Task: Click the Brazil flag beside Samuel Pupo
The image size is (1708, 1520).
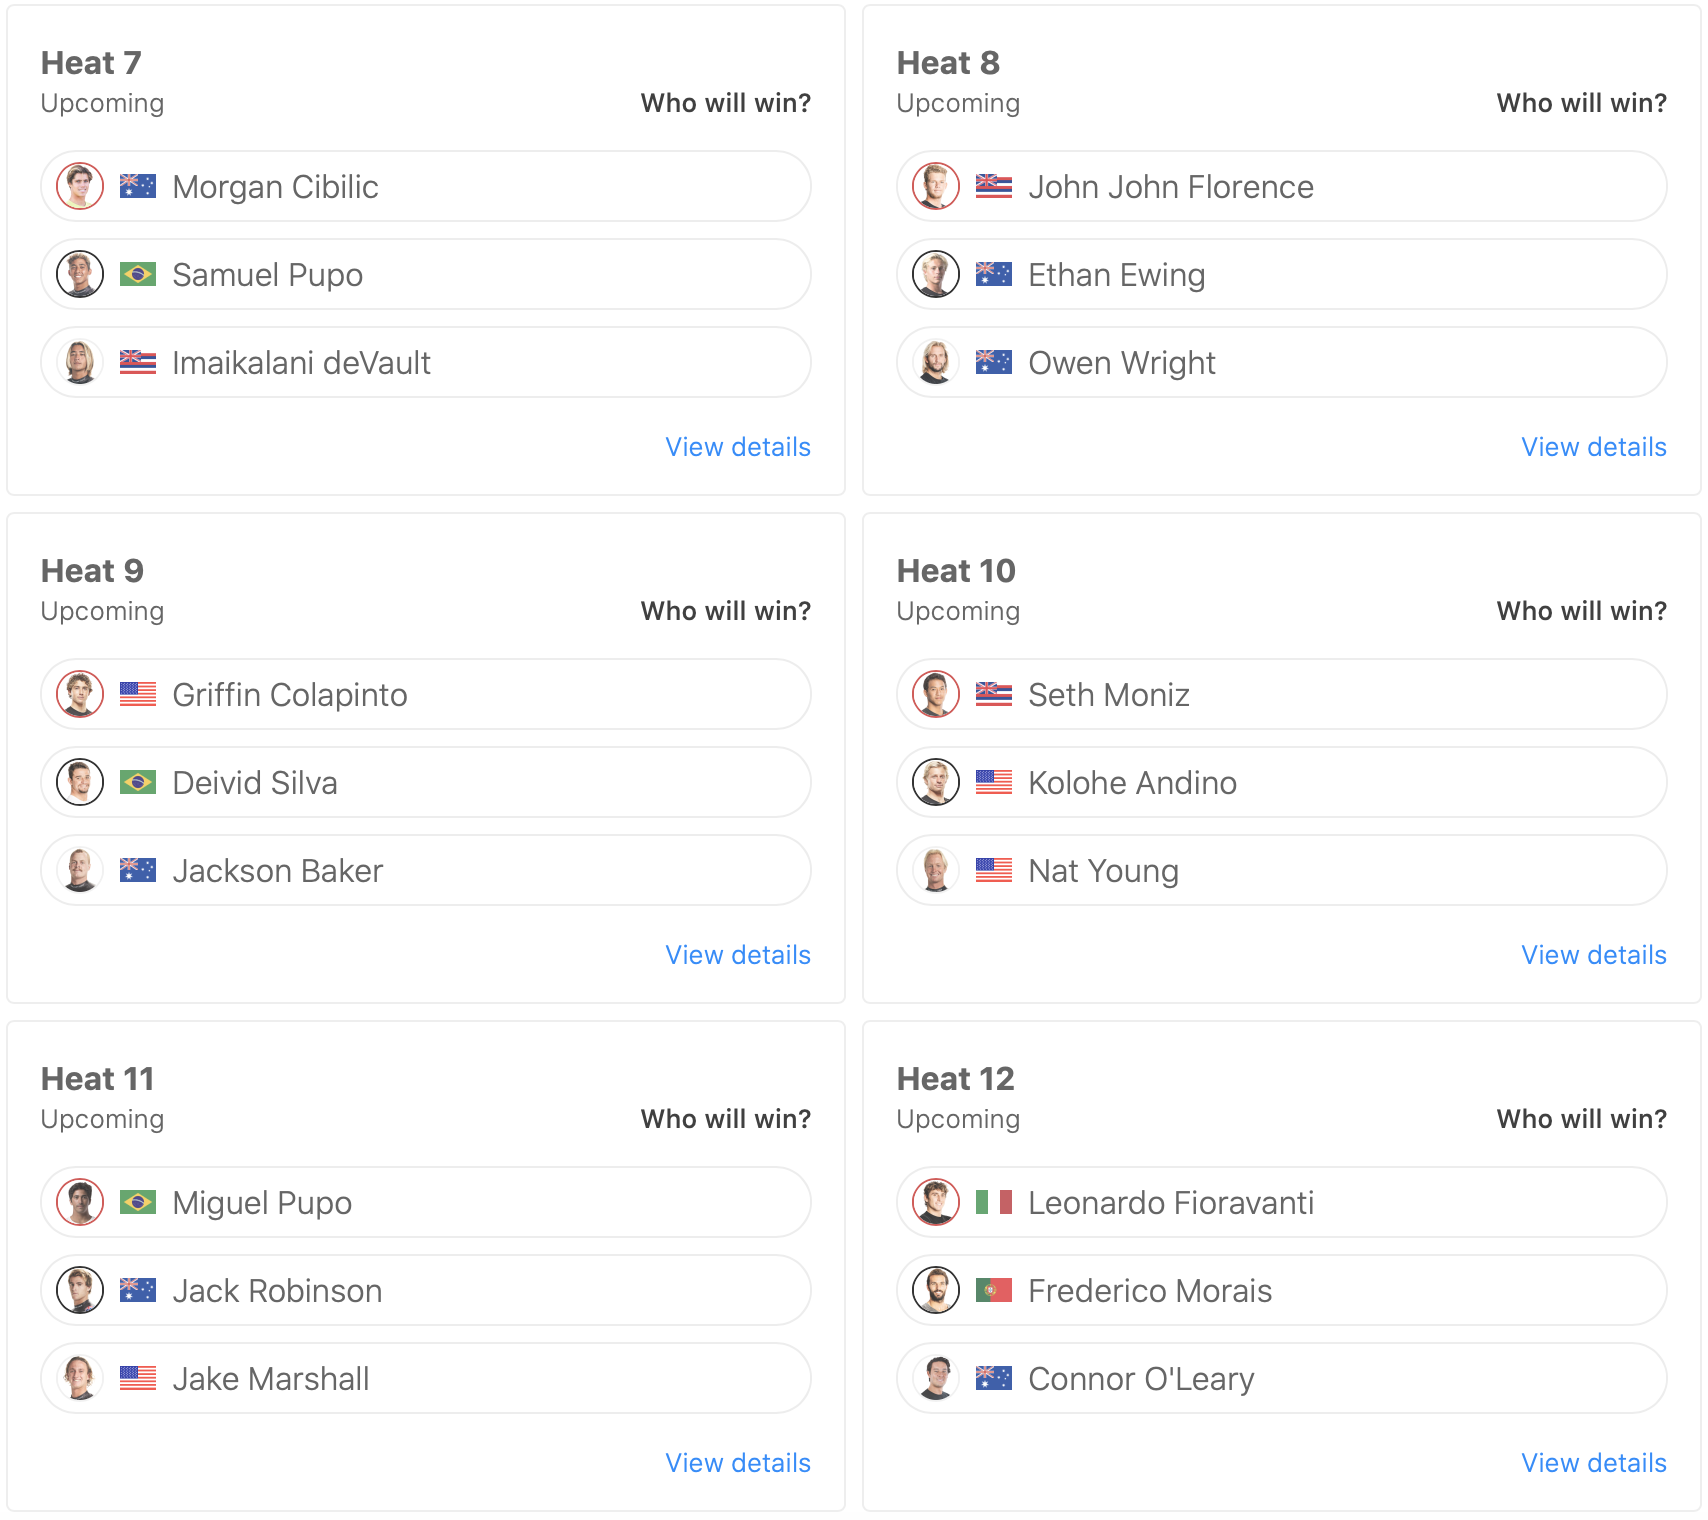Action: [x=138, y=274]
